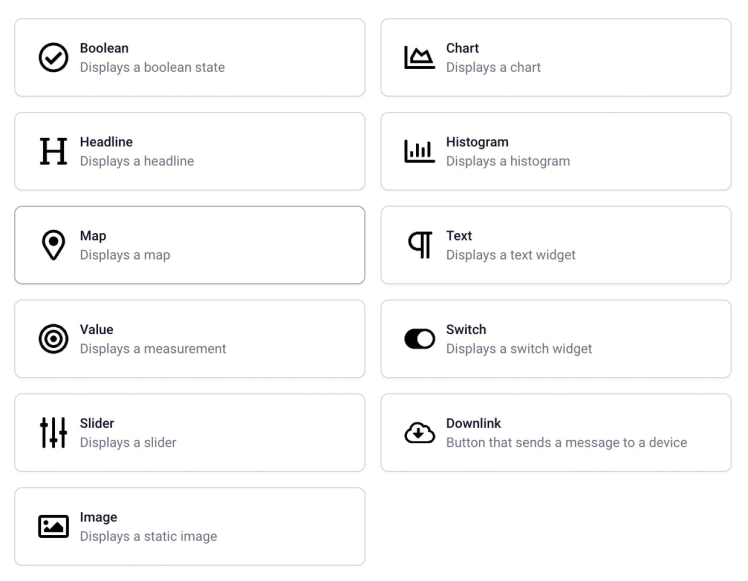Click the Headline H icon

coord(52,152)
